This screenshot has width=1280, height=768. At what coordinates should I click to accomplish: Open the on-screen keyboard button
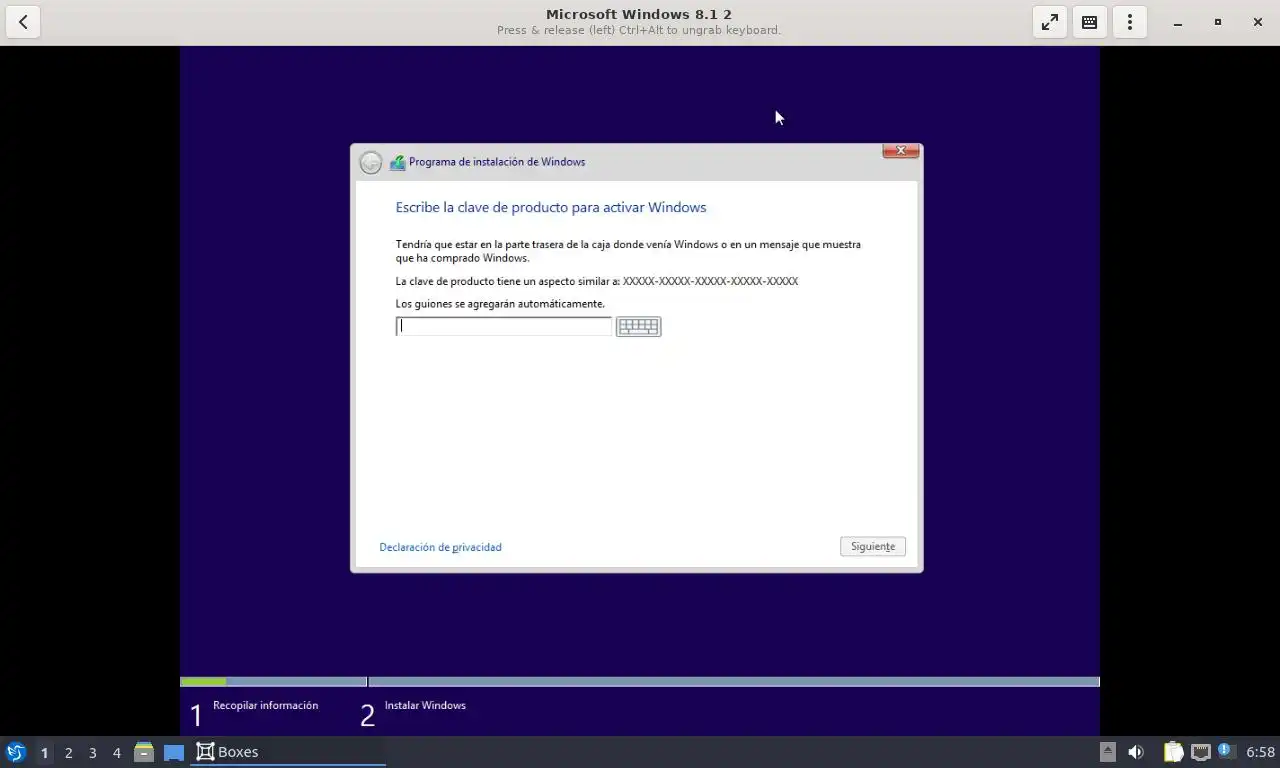(638, 326)
